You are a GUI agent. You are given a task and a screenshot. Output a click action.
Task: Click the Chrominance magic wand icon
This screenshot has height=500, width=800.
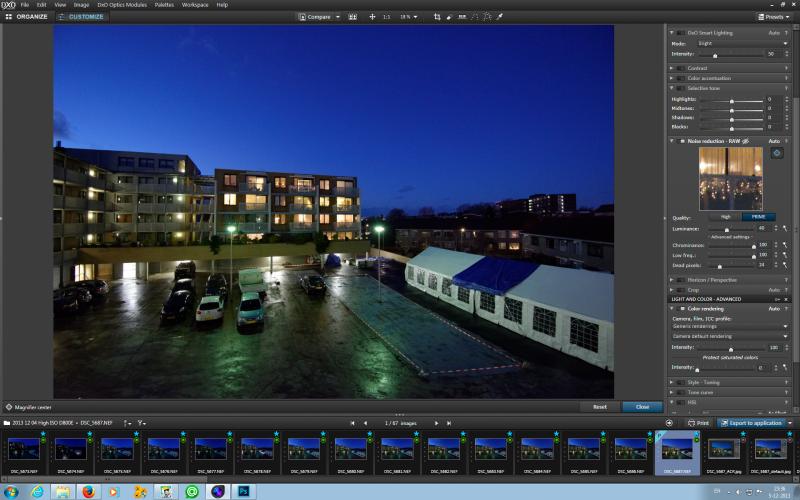[x=786, y=245]
